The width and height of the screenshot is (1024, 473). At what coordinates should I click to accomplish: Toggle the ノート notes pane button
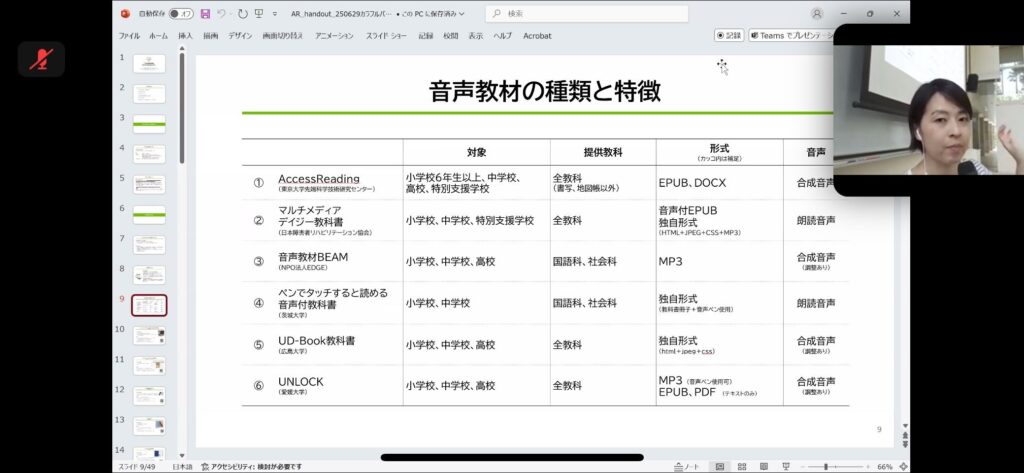pos(687,466)
